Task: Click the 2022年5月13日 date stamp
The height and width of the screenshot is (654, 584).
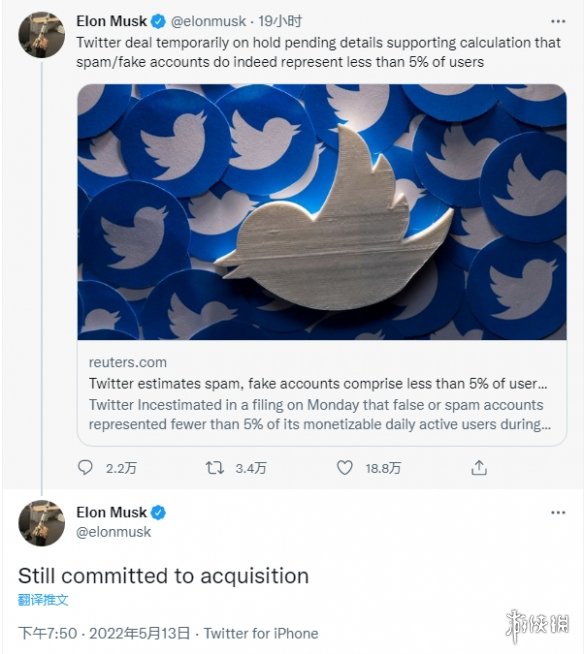Action: pos(140,633)
